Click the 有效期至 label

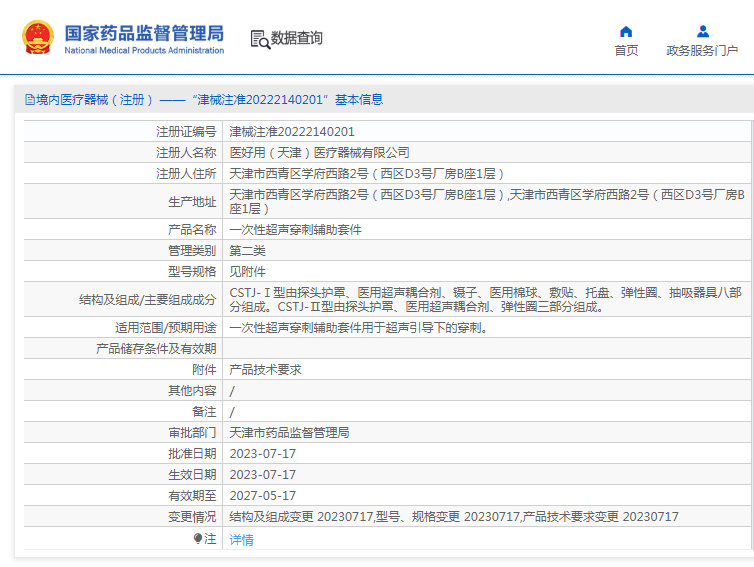[192, 496]
